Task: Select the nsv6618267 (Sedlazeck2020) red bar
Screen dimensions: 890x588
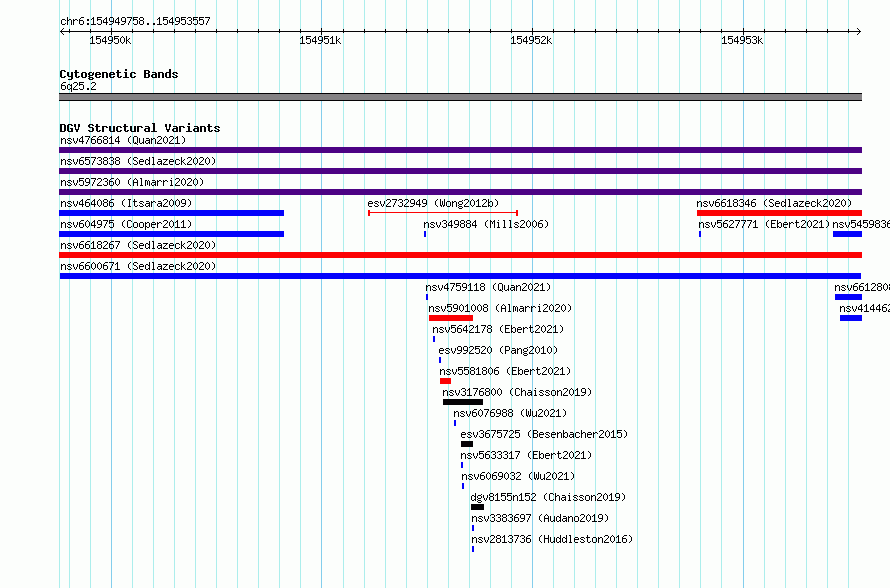Action: [x=460, y=255]
